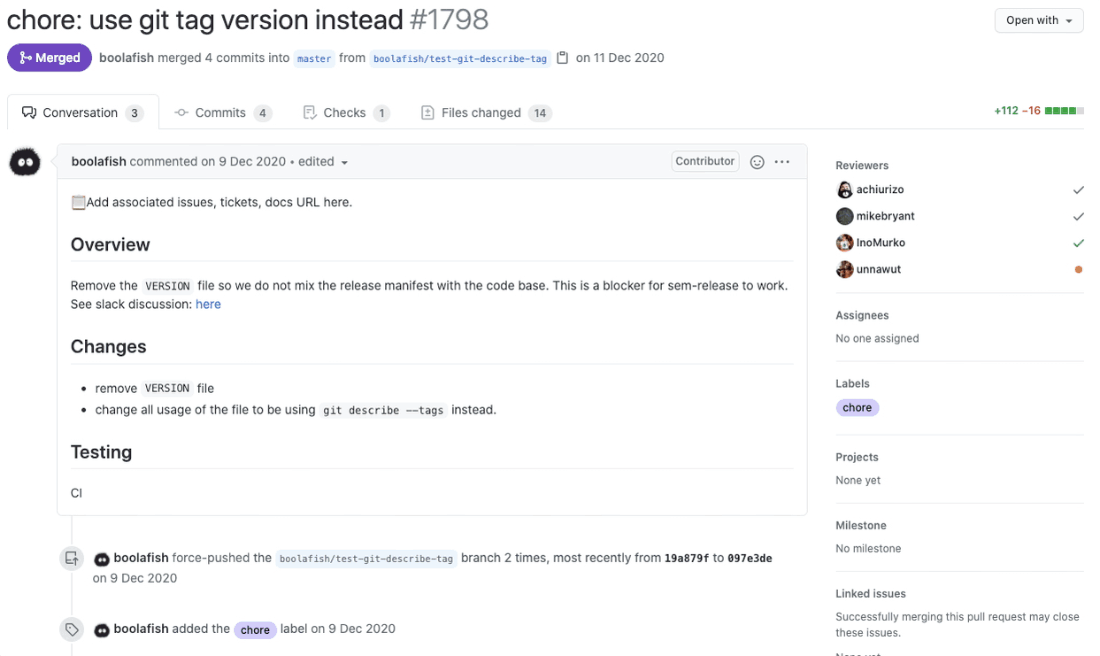Click the Conversation speech-bubble icon
1100x656 pixels.
click(x=29, y=112)
